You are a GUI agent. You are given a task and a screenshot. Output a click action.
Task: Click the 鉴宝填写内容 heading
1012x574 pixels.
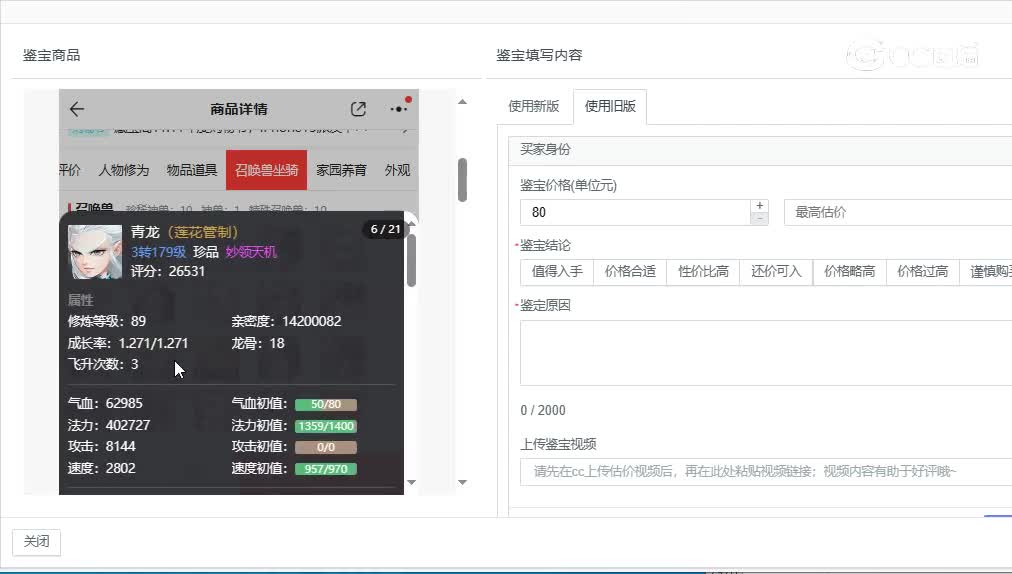pos(540,55)
